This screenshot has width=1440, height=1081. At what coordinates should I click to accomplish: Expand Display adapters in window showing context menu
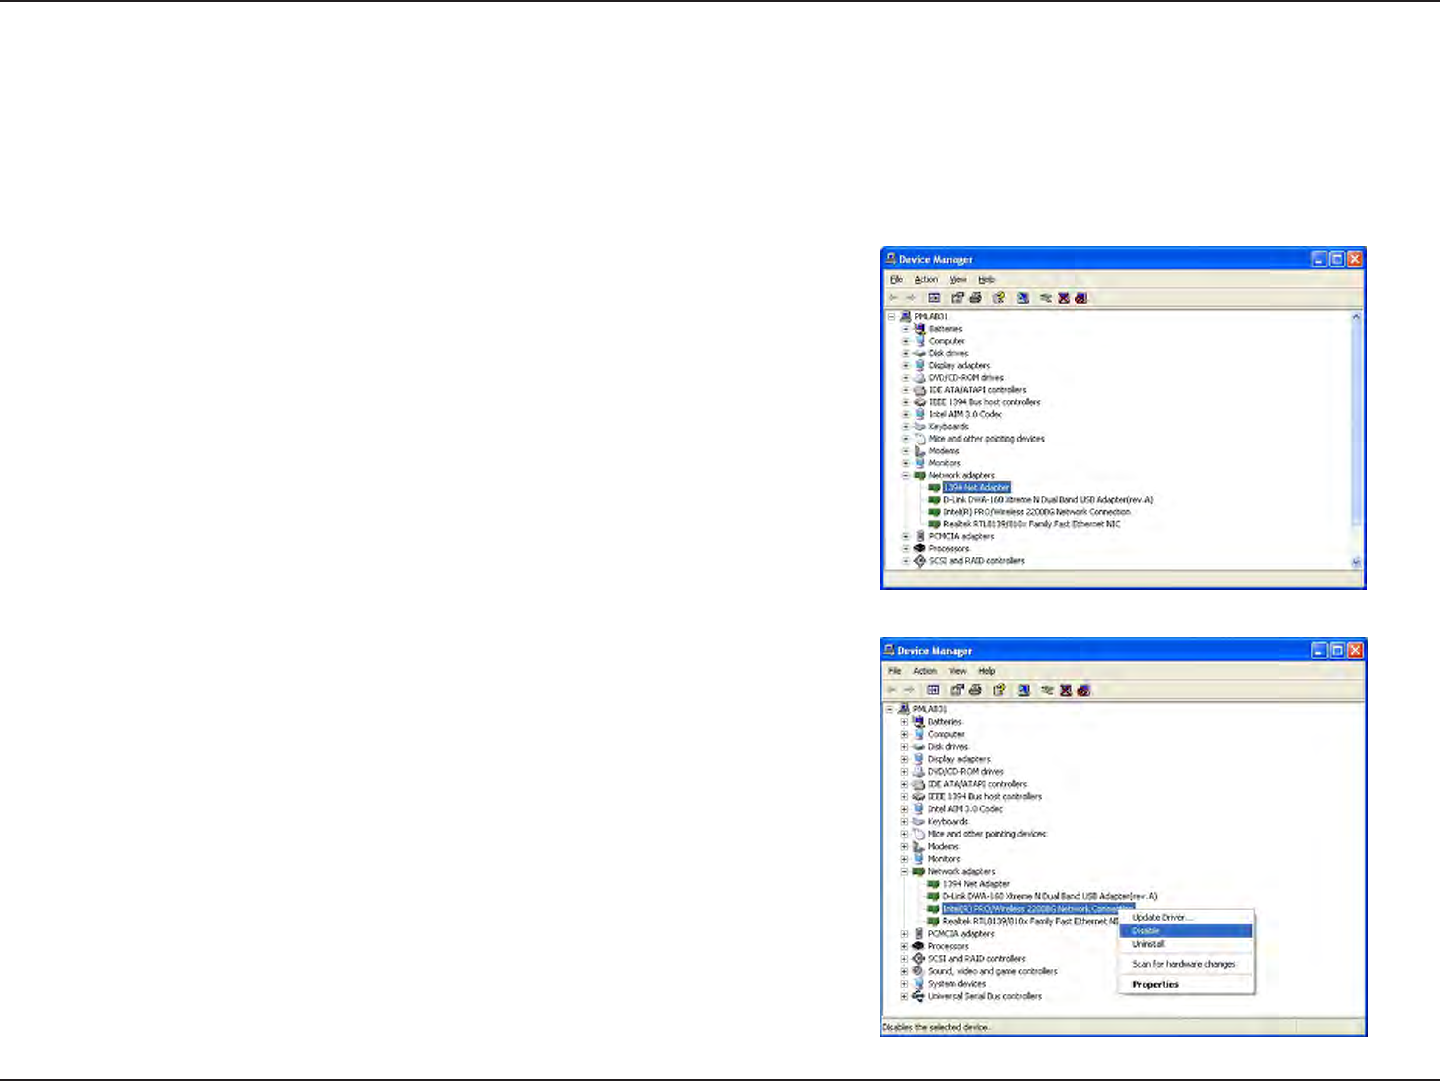904,759
